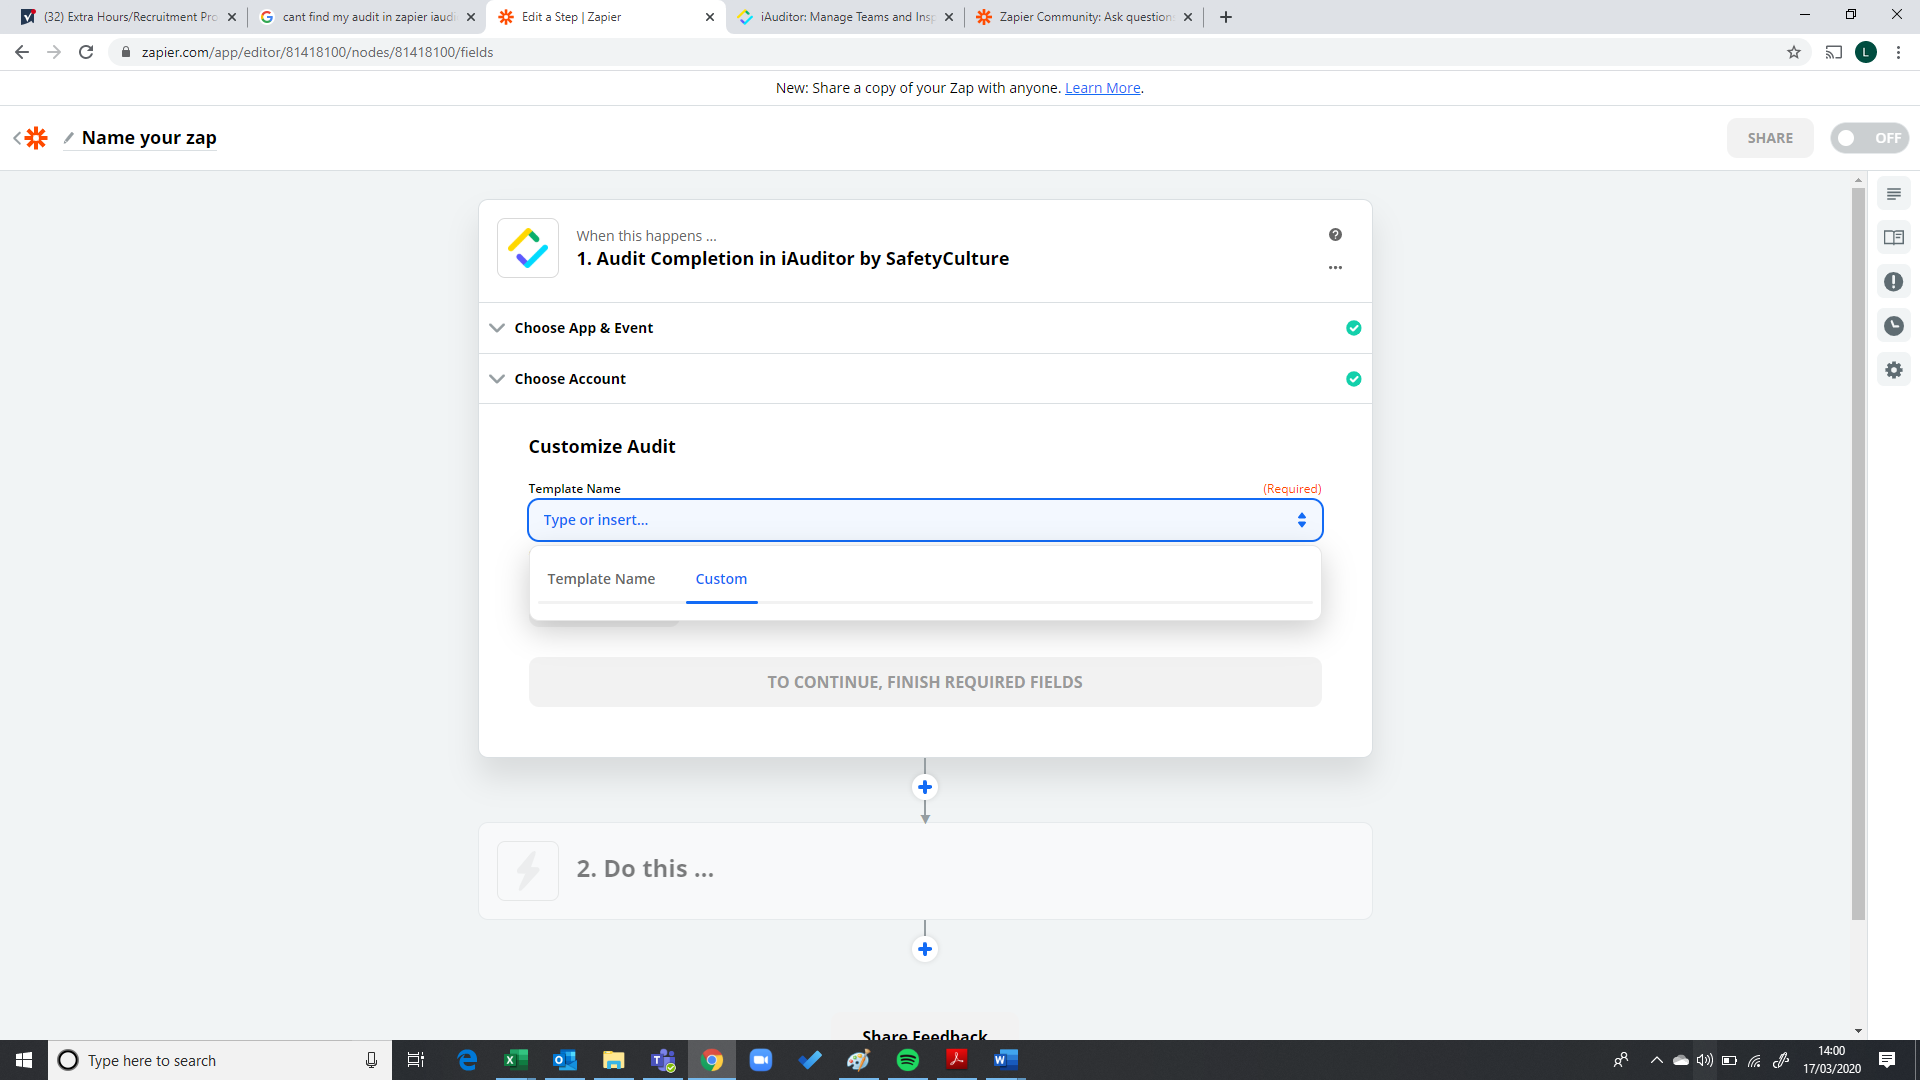Screen dimensions: 1920x1080
Task: Open a new browser tab
Action: pyautogui.click(x=1226, y=17)
